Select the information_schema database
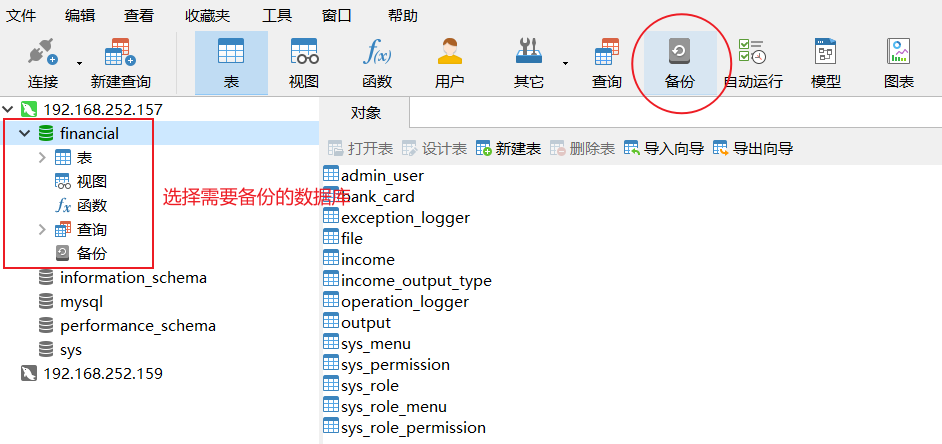Image resolution: width=942 pixels, height=444 pixels. tap(133, 278)
